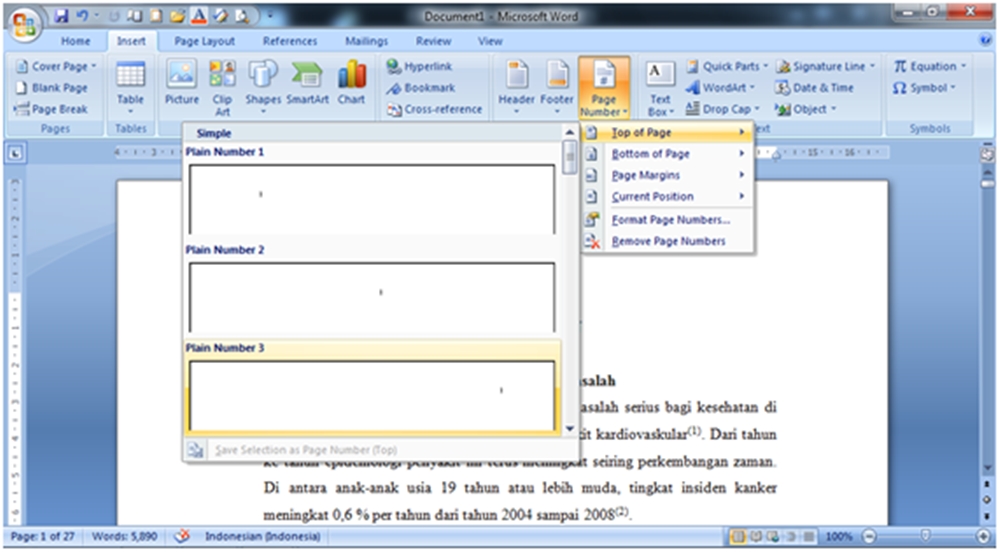The image size is (1000, 552).
Task: Click zoom in plus button
Action: (984, 537)
